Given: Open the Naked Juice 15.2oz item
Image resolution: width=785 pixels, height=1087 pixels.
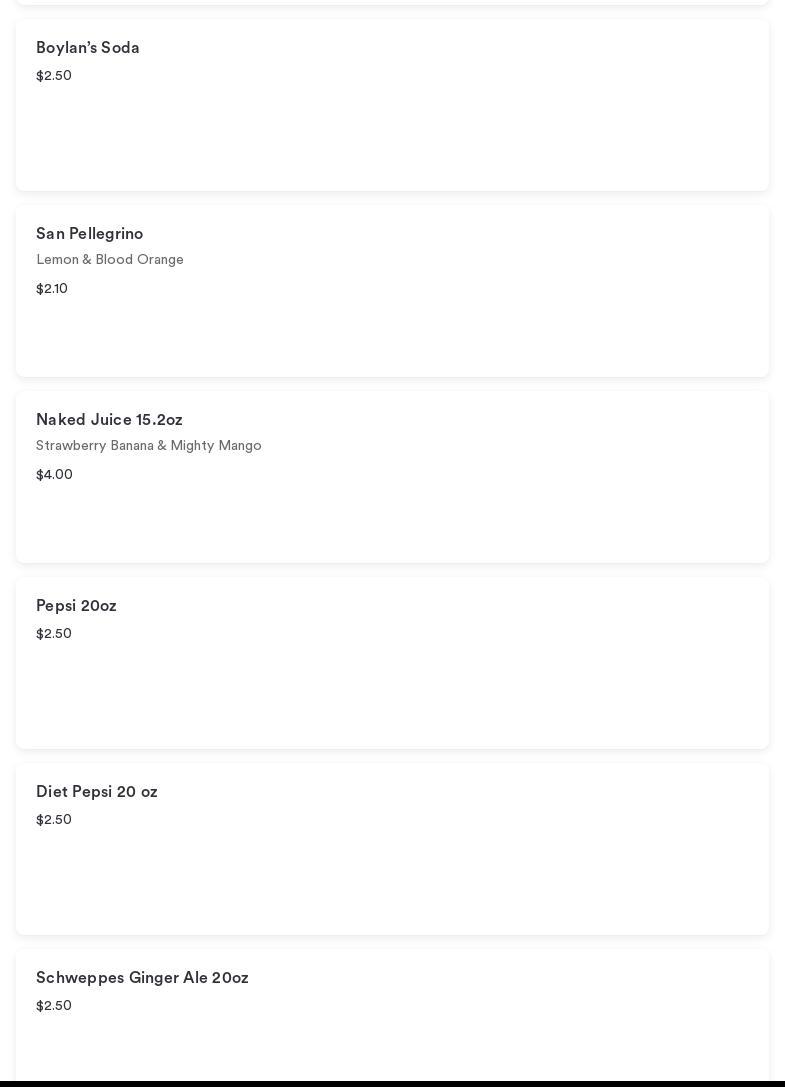Looking at the screenshot, I should pyautogui.click(x=109, y=420).
